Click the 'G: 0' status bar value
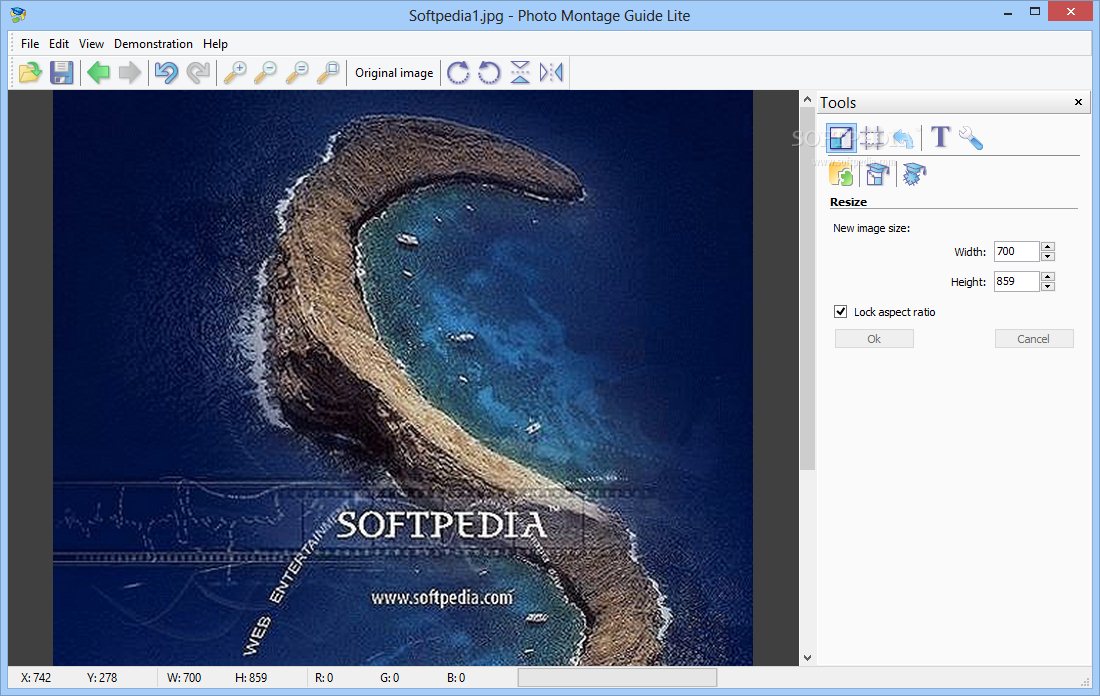Image resolution: width=1100 pixels, height=696 pixels. pyautogui.click(x=389, y=678)
